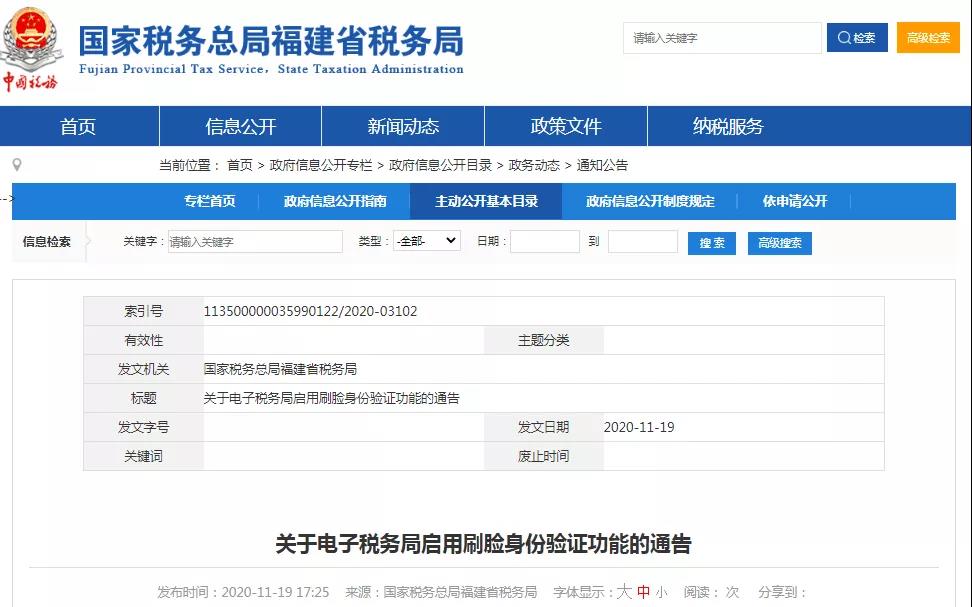Focus the 关键字 input in 信息检索
Image resolution: width=972 pixels, height=607 pixels.
coord(255,242)
